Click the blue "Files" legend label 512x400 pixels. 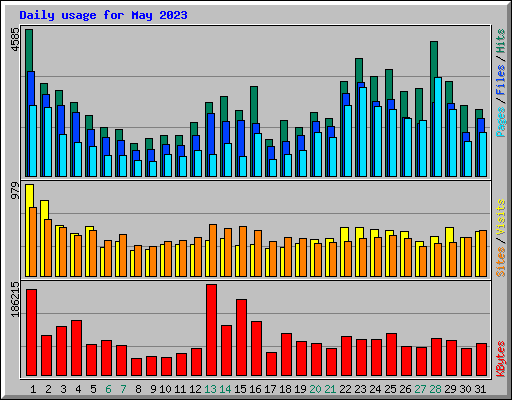coord(501,80)
